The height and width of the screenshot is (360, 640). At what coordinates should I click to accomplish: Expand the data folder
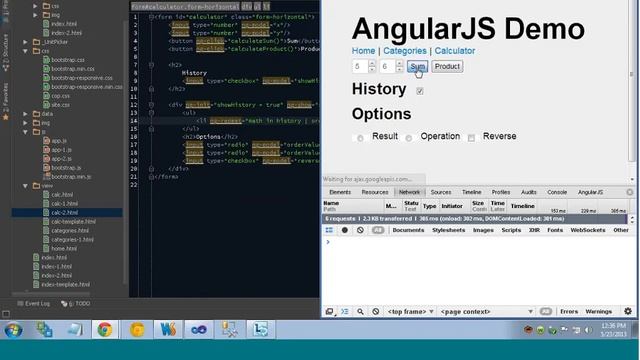pos(25,113)
